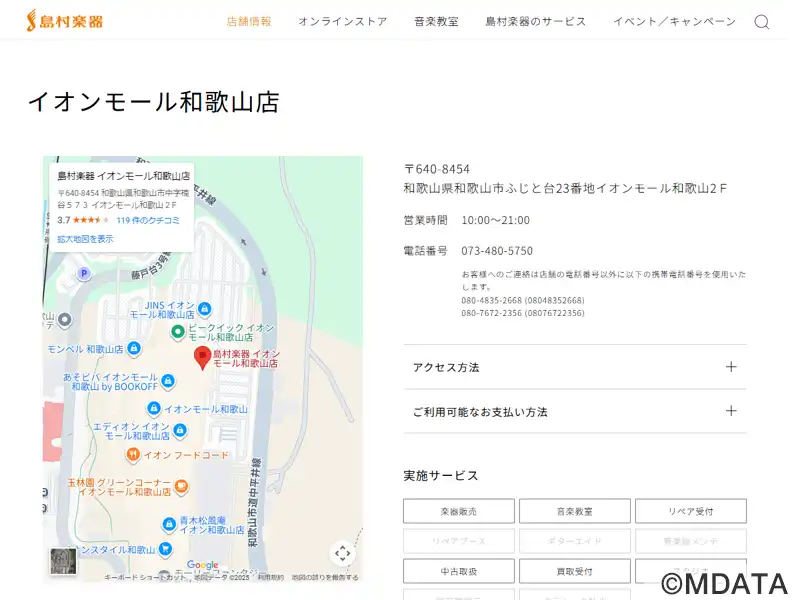Click the 拡大地図を表示 link
This screenshot has width=800, height=600.
click(85, 239)
